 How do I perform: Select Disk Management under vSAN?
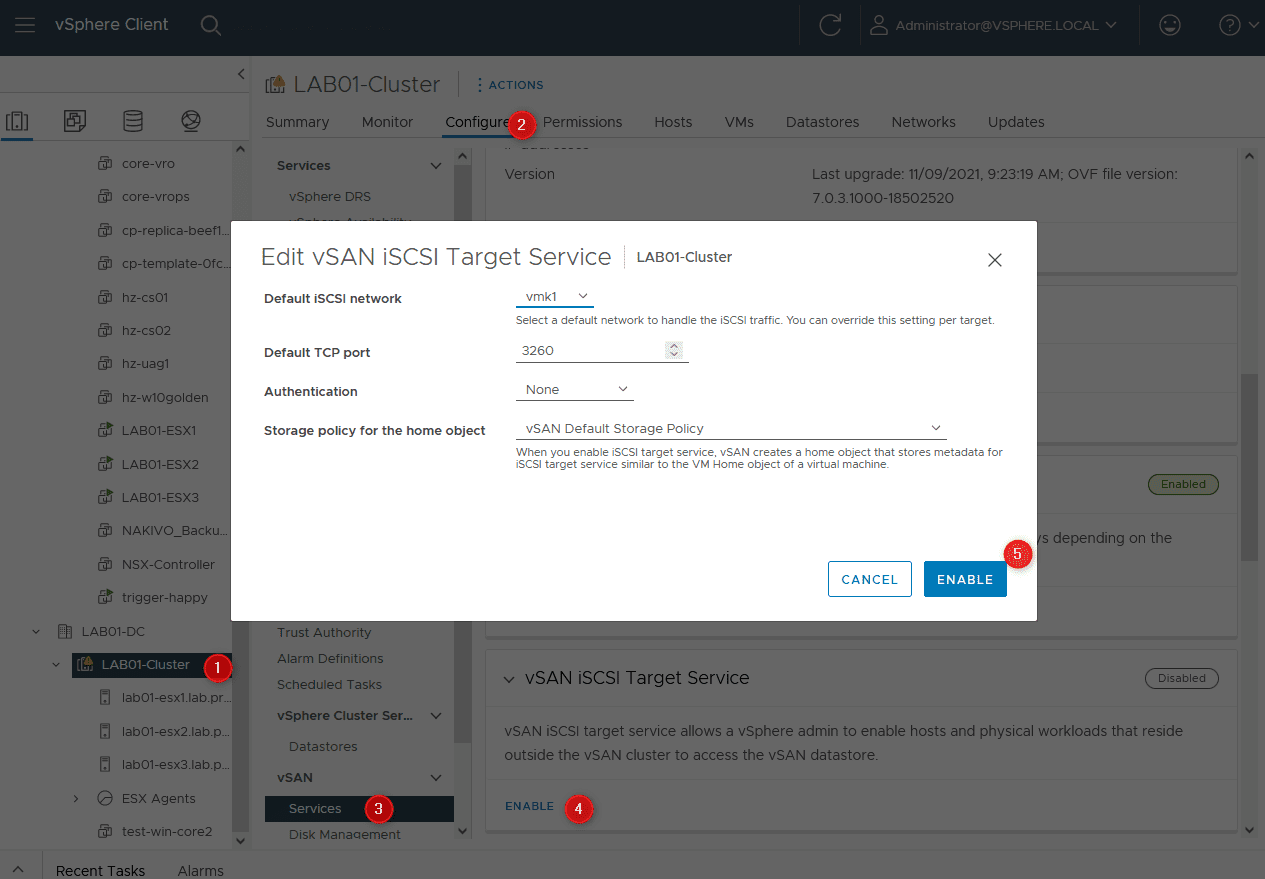(345, 834)
